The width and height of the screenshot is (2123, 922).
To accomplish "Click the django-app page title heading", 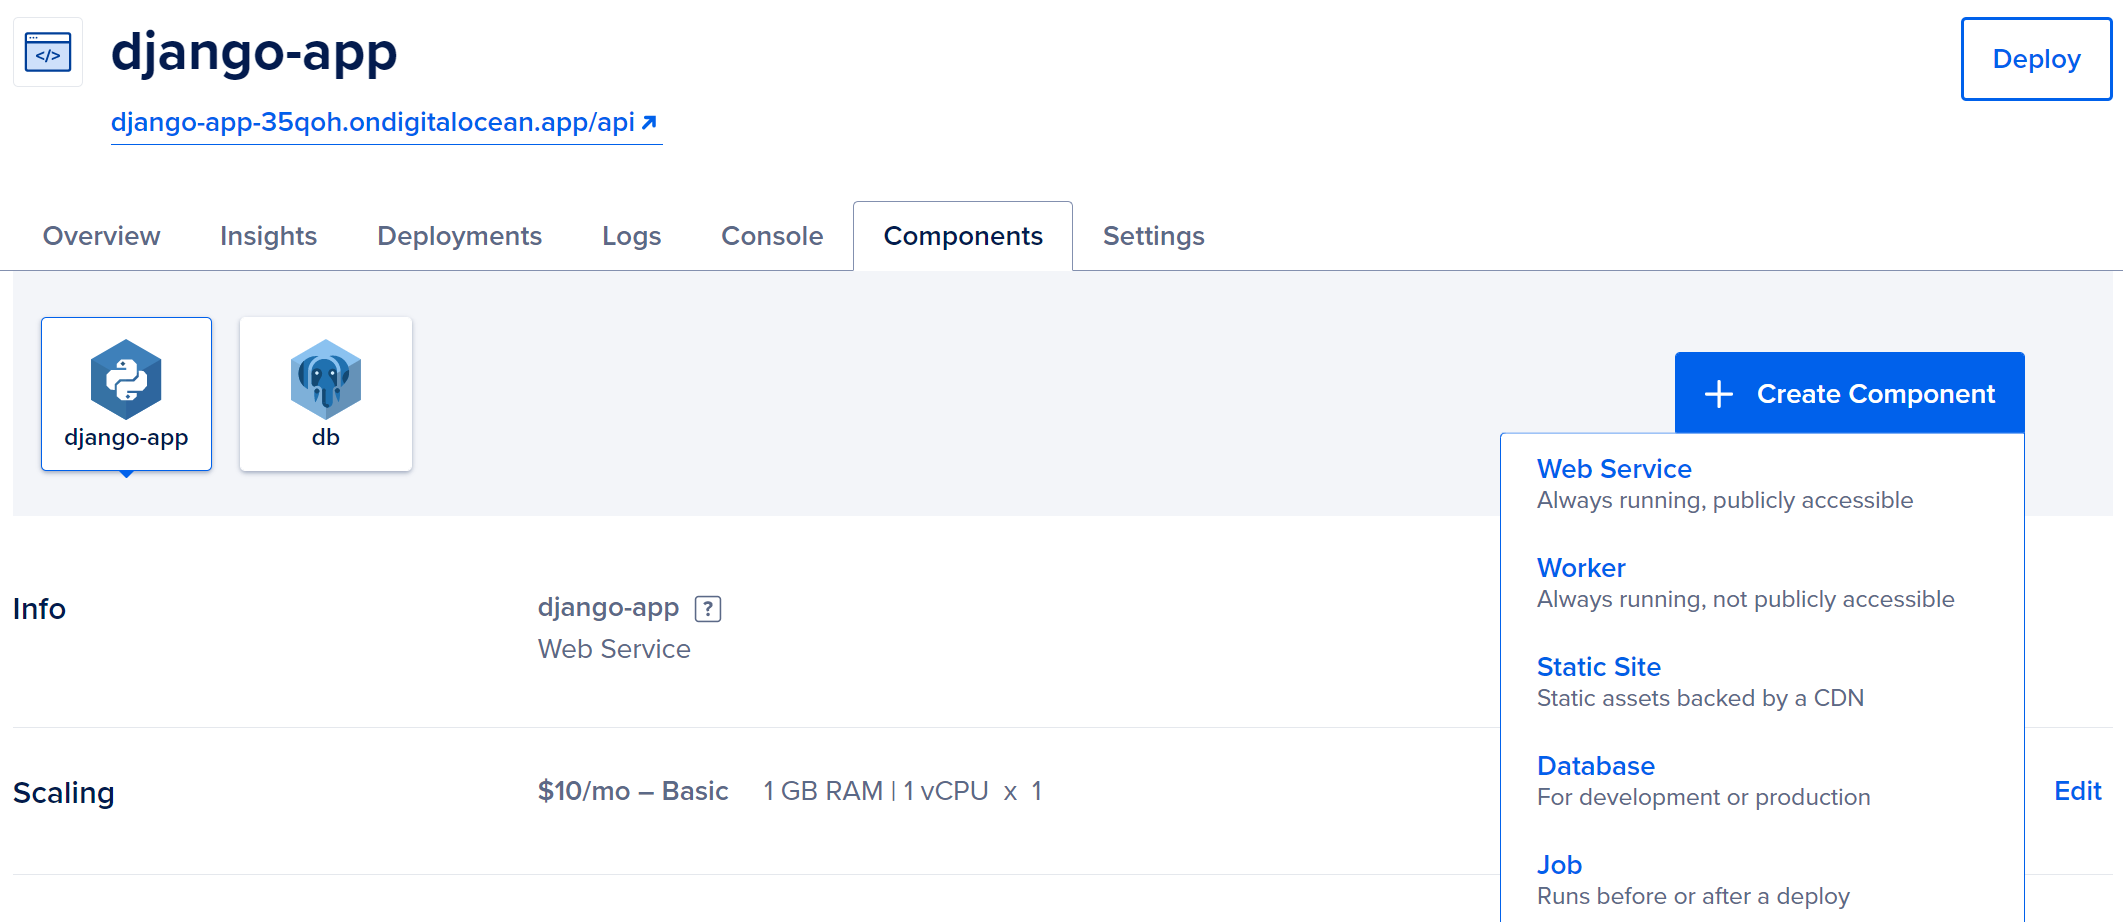I will coord(254,51).
